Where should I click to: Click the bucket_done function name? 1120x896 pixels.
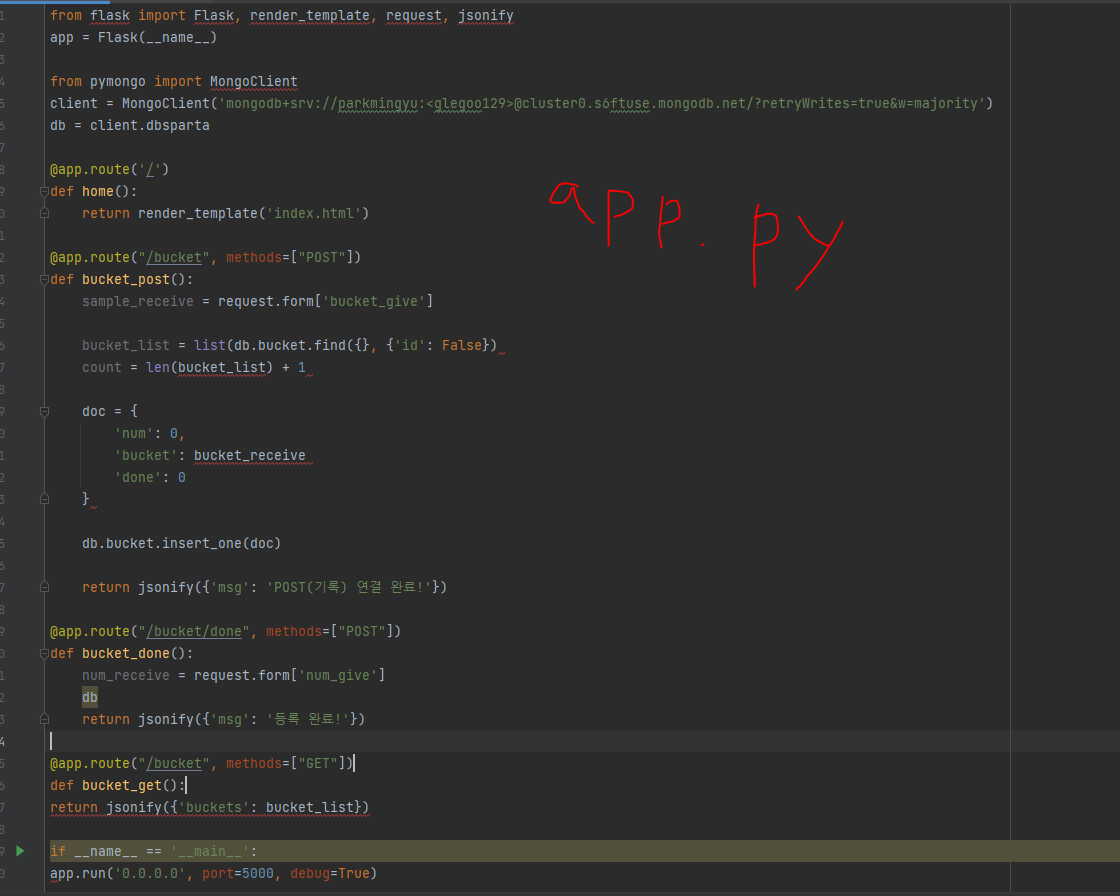point(126,653)
